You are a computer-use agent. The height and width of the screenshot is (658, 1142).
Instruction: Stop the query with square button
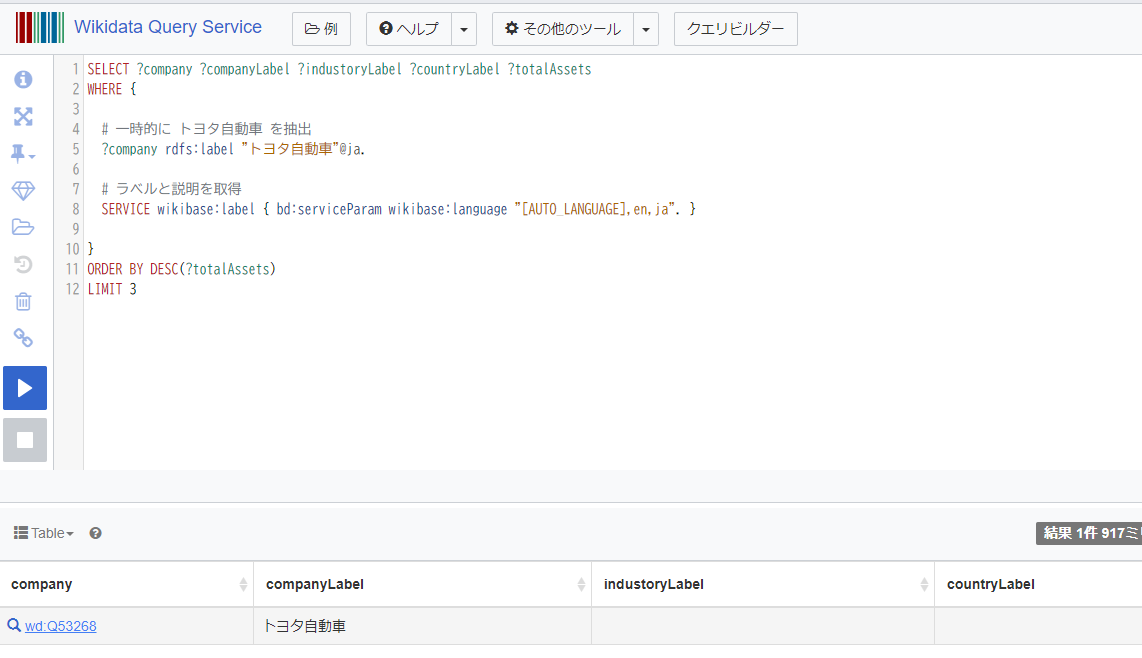(25, 440)
